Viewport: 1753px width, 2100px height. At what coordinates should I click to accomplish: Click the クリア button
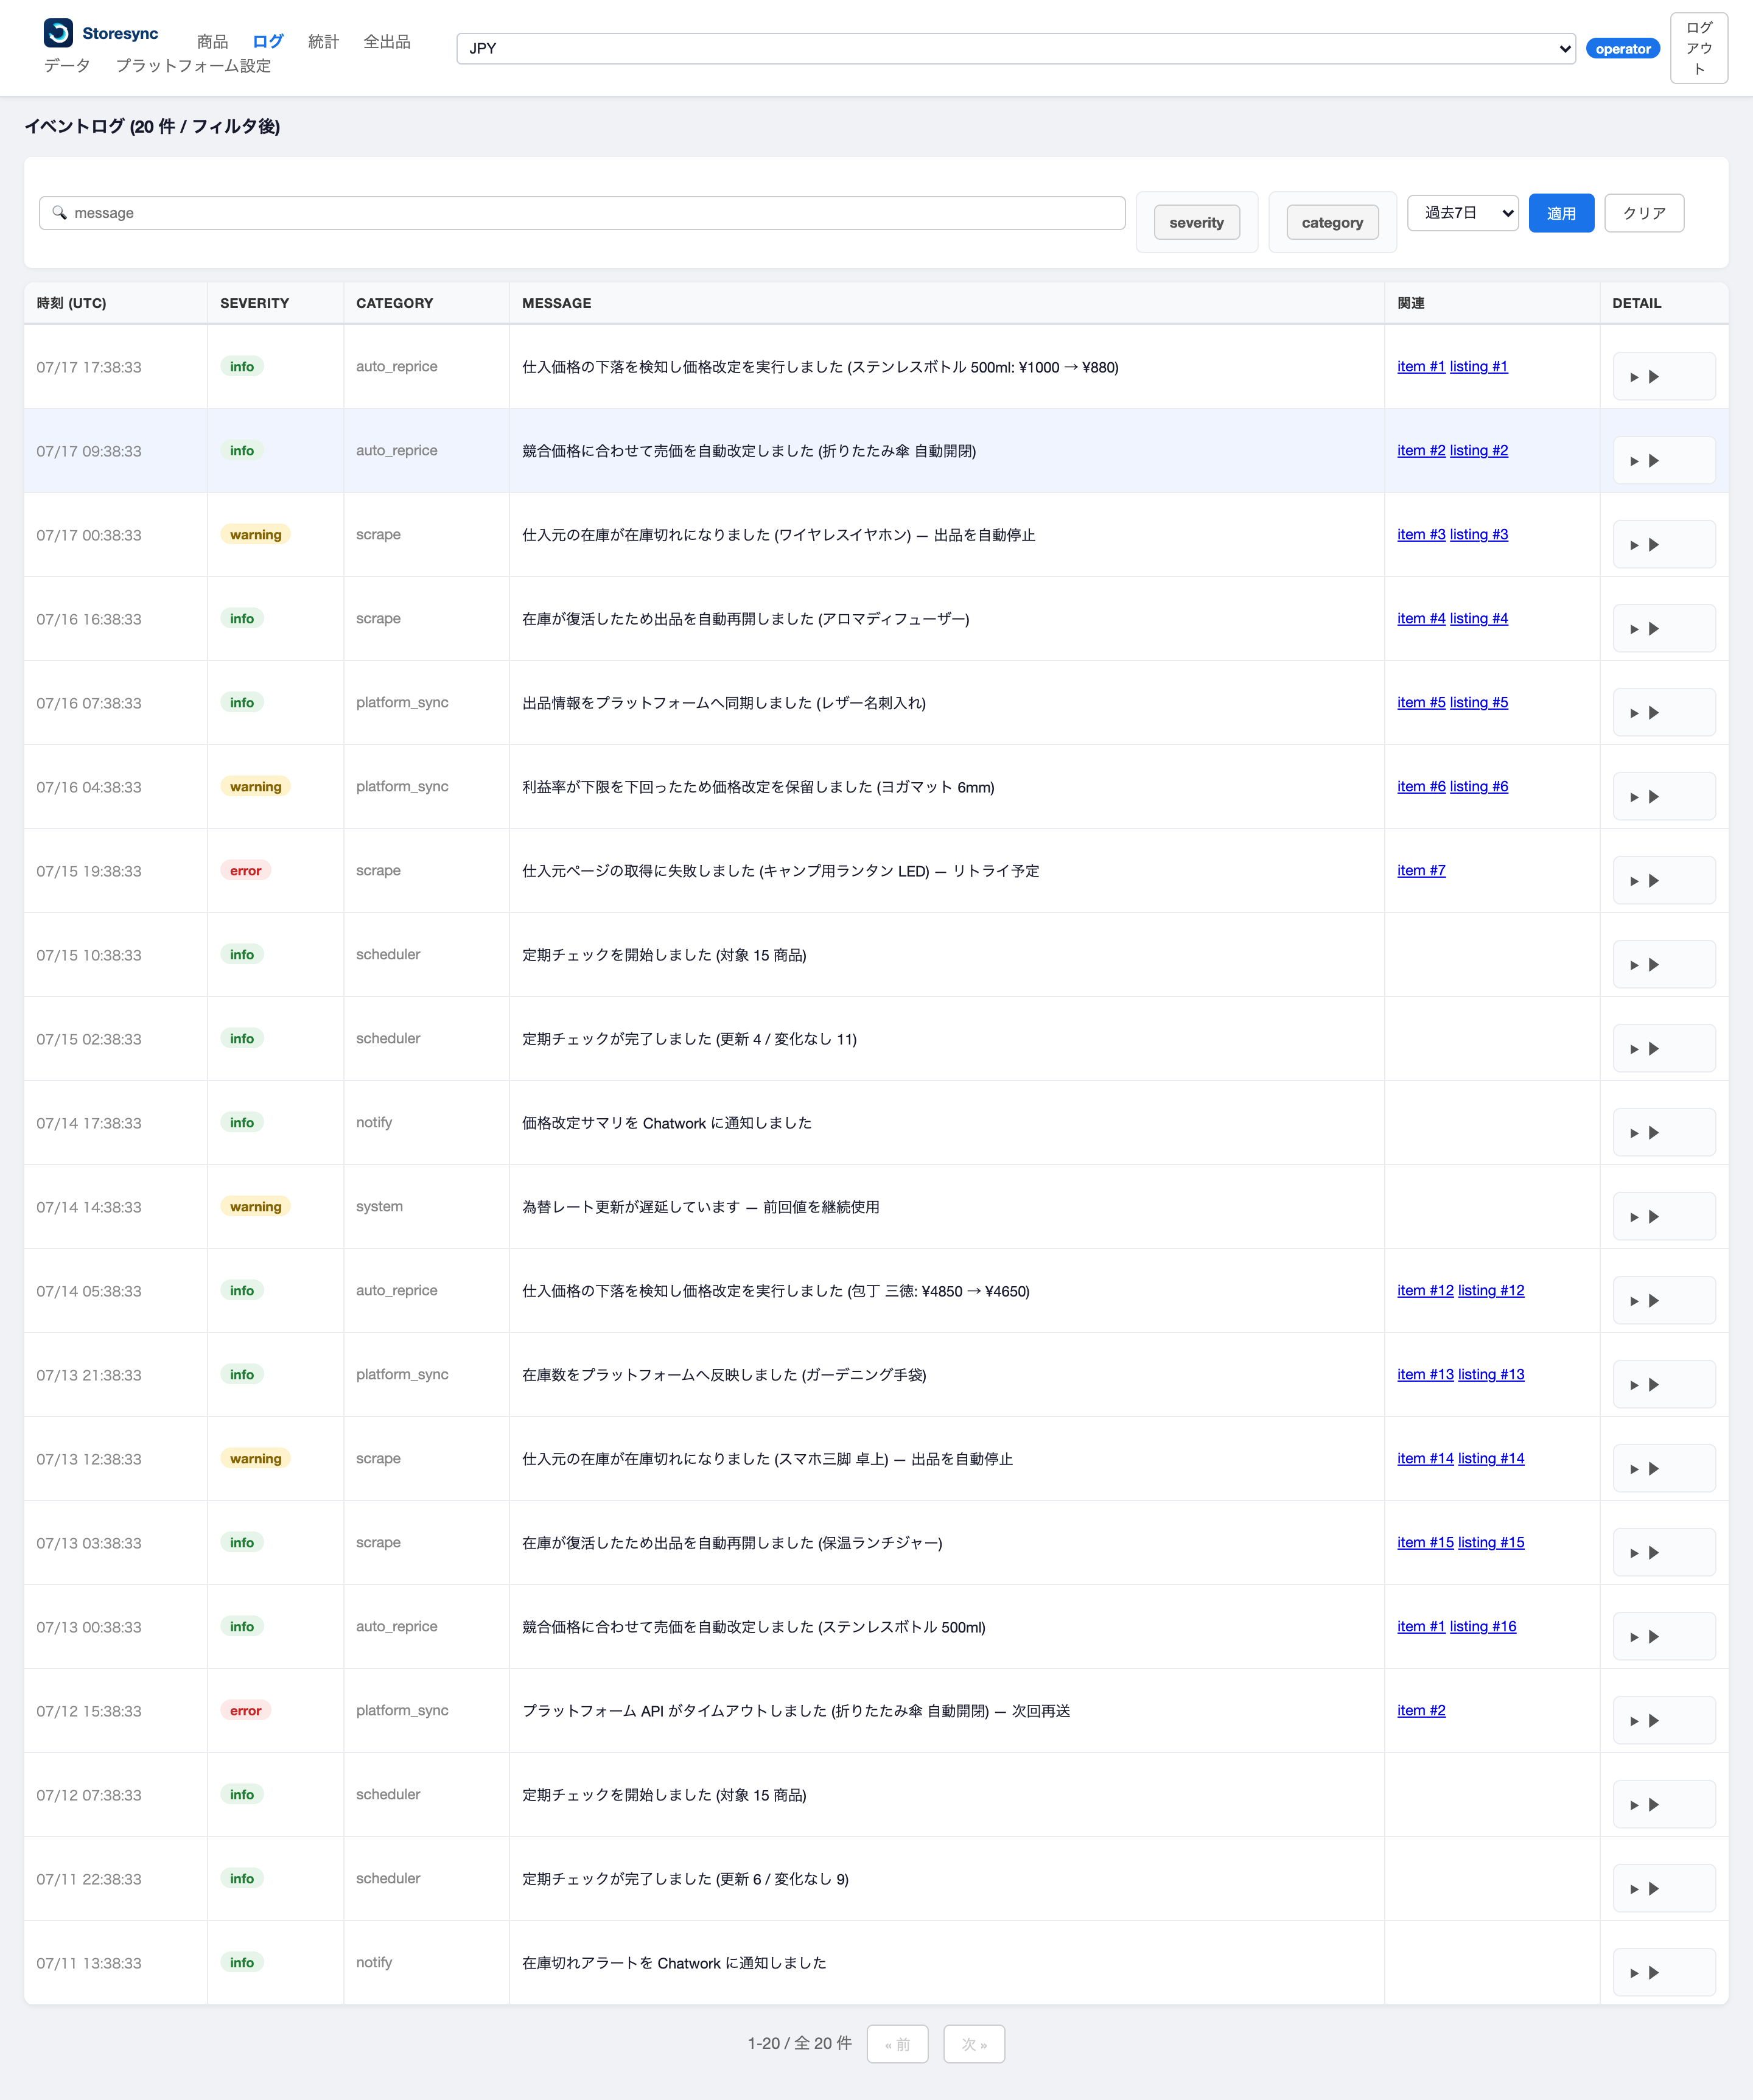(x=1644, y=213)
